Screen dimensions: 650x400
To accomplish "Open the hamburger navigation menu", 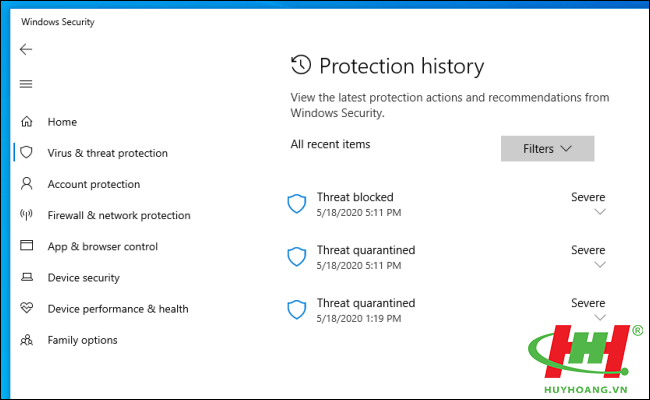I will (x=26, y=84).
